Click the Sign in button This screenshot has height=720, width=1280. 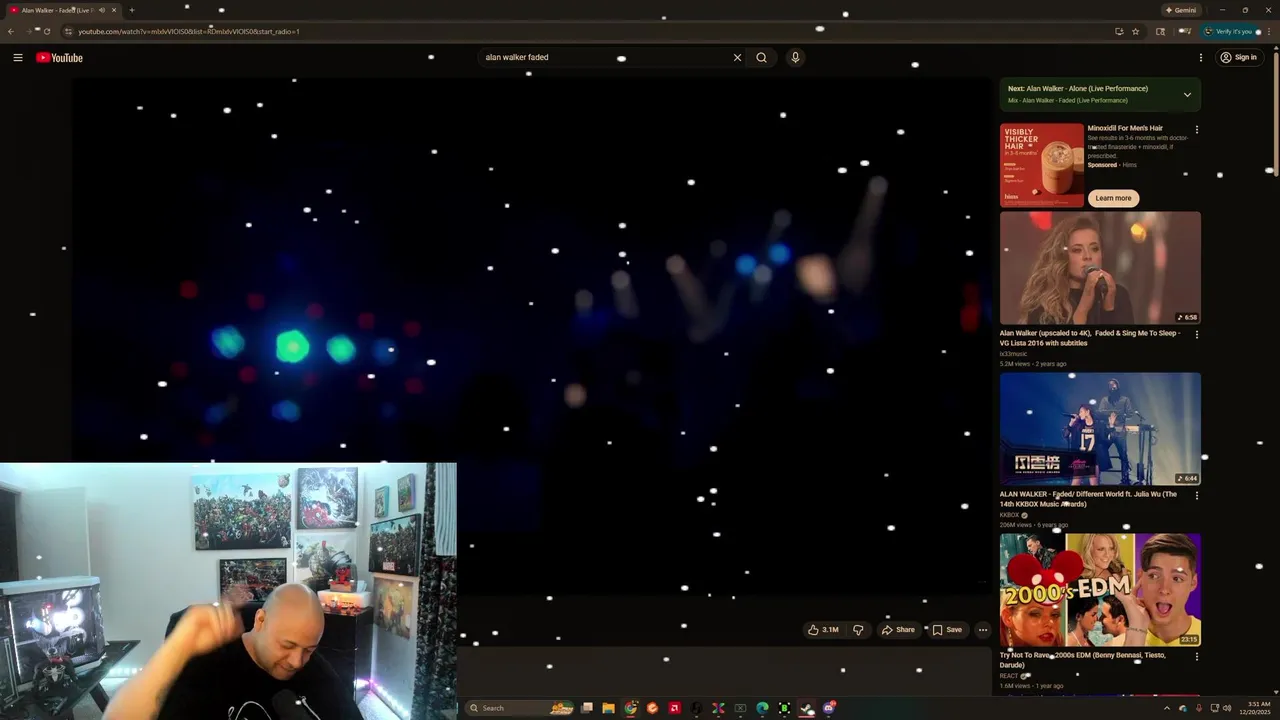click(x=1239, y=58)
